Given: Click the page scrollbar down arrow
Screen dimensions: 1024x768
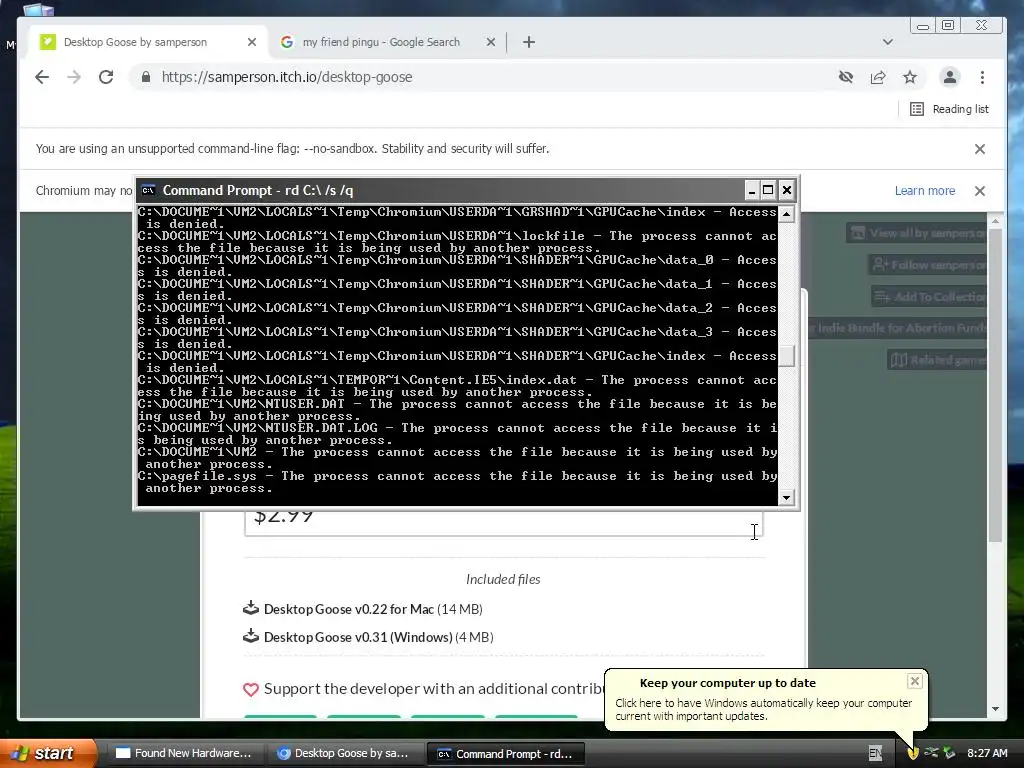Looking at the screenshot, I should pyautogui.click(x=995, y=709).
